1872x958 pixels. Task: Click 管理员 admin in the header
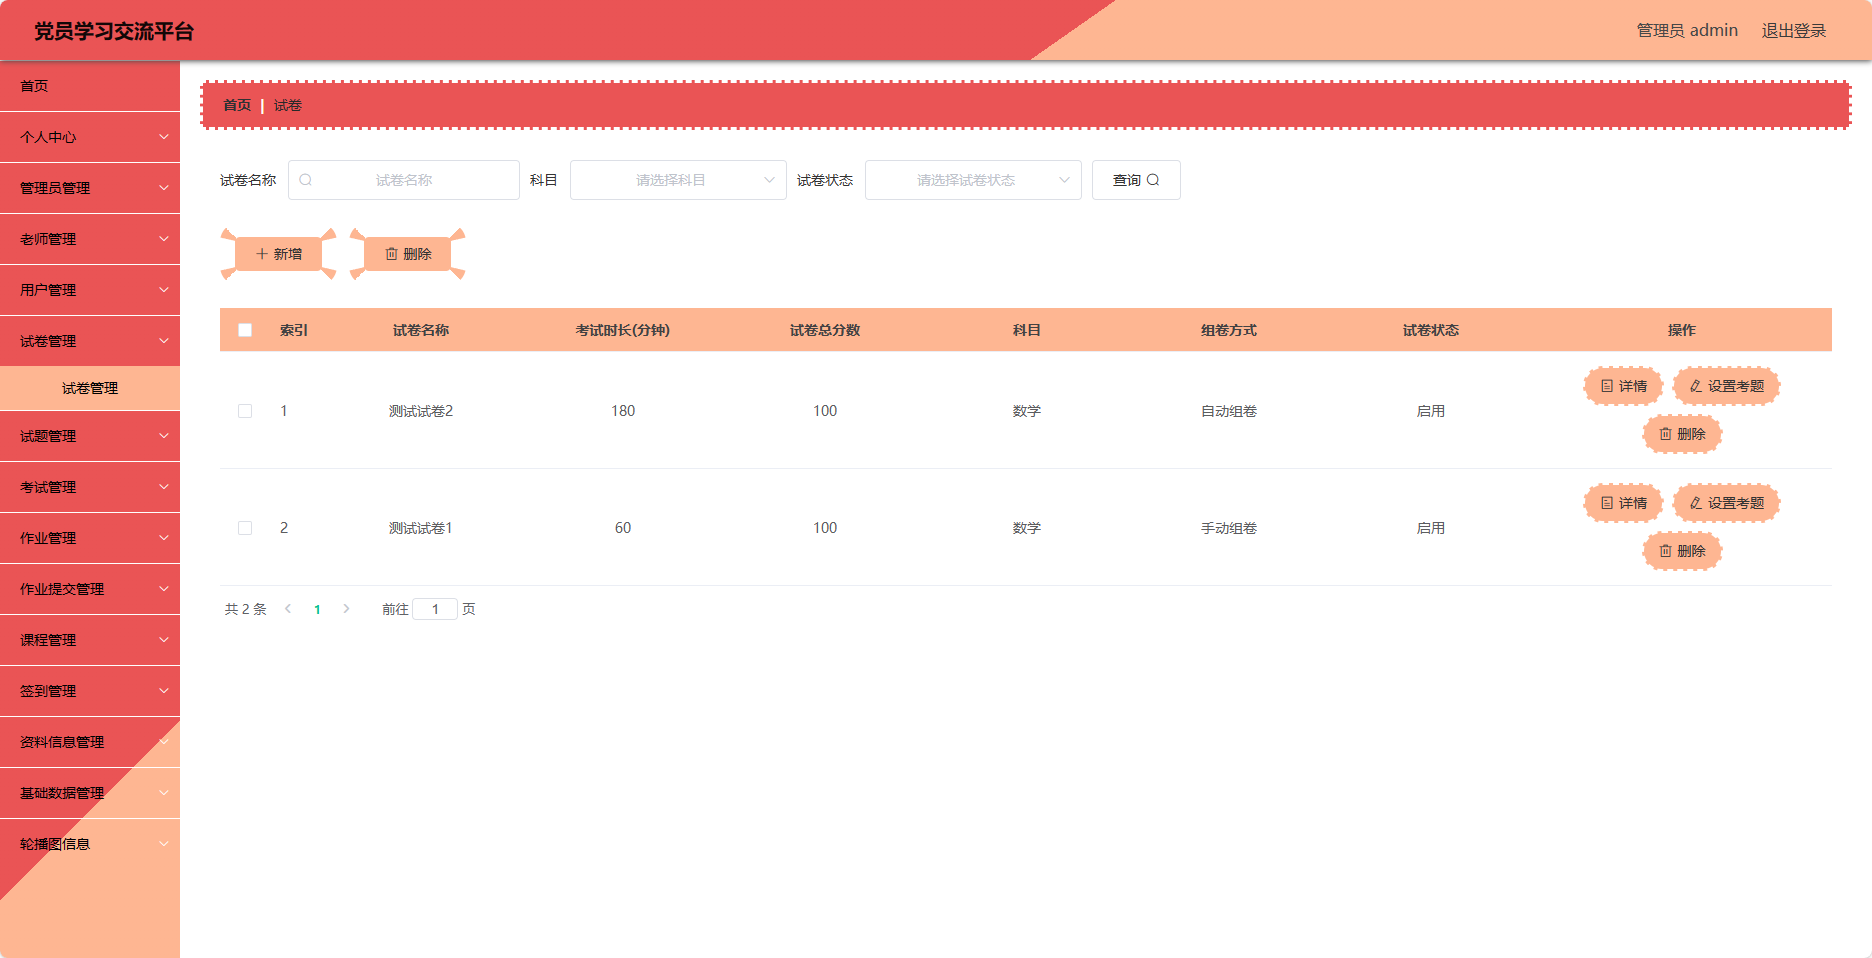(1687, 31)
